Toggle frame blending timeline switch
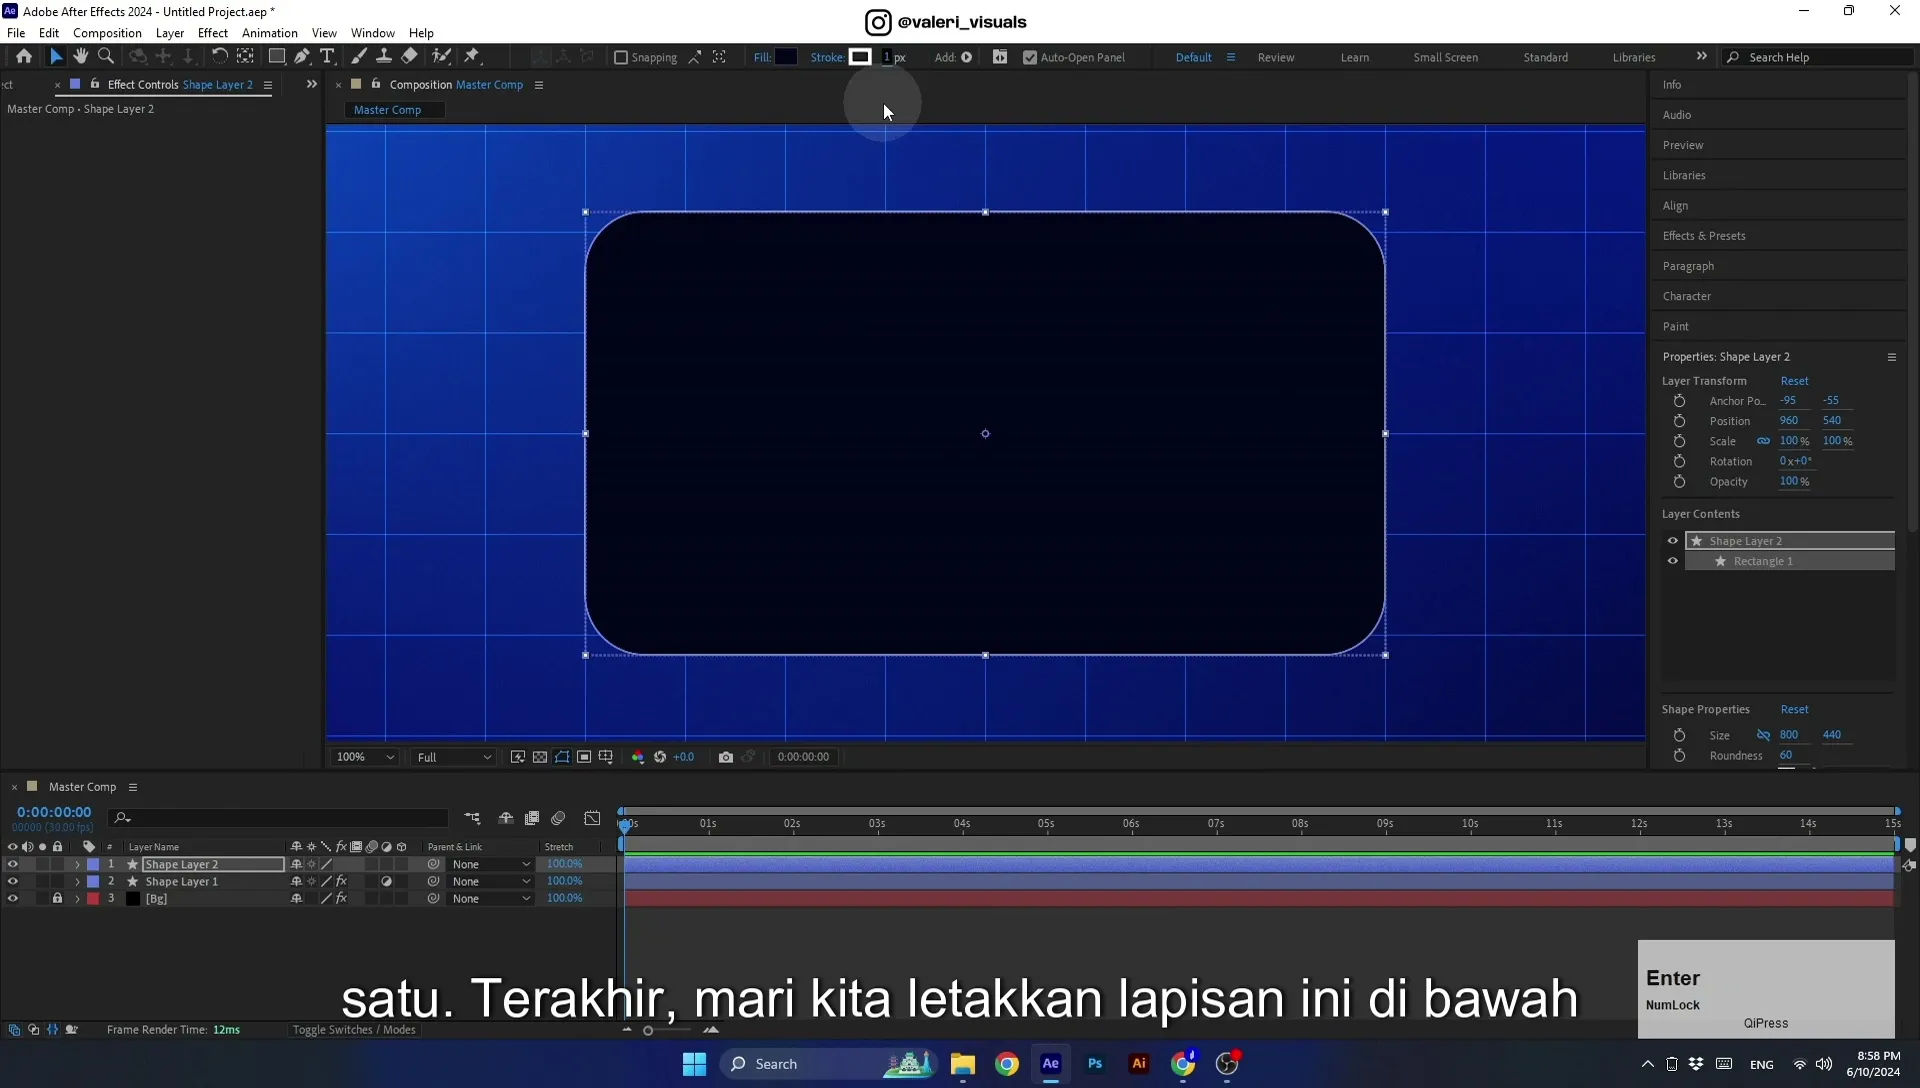 click(x=532, y=818)
